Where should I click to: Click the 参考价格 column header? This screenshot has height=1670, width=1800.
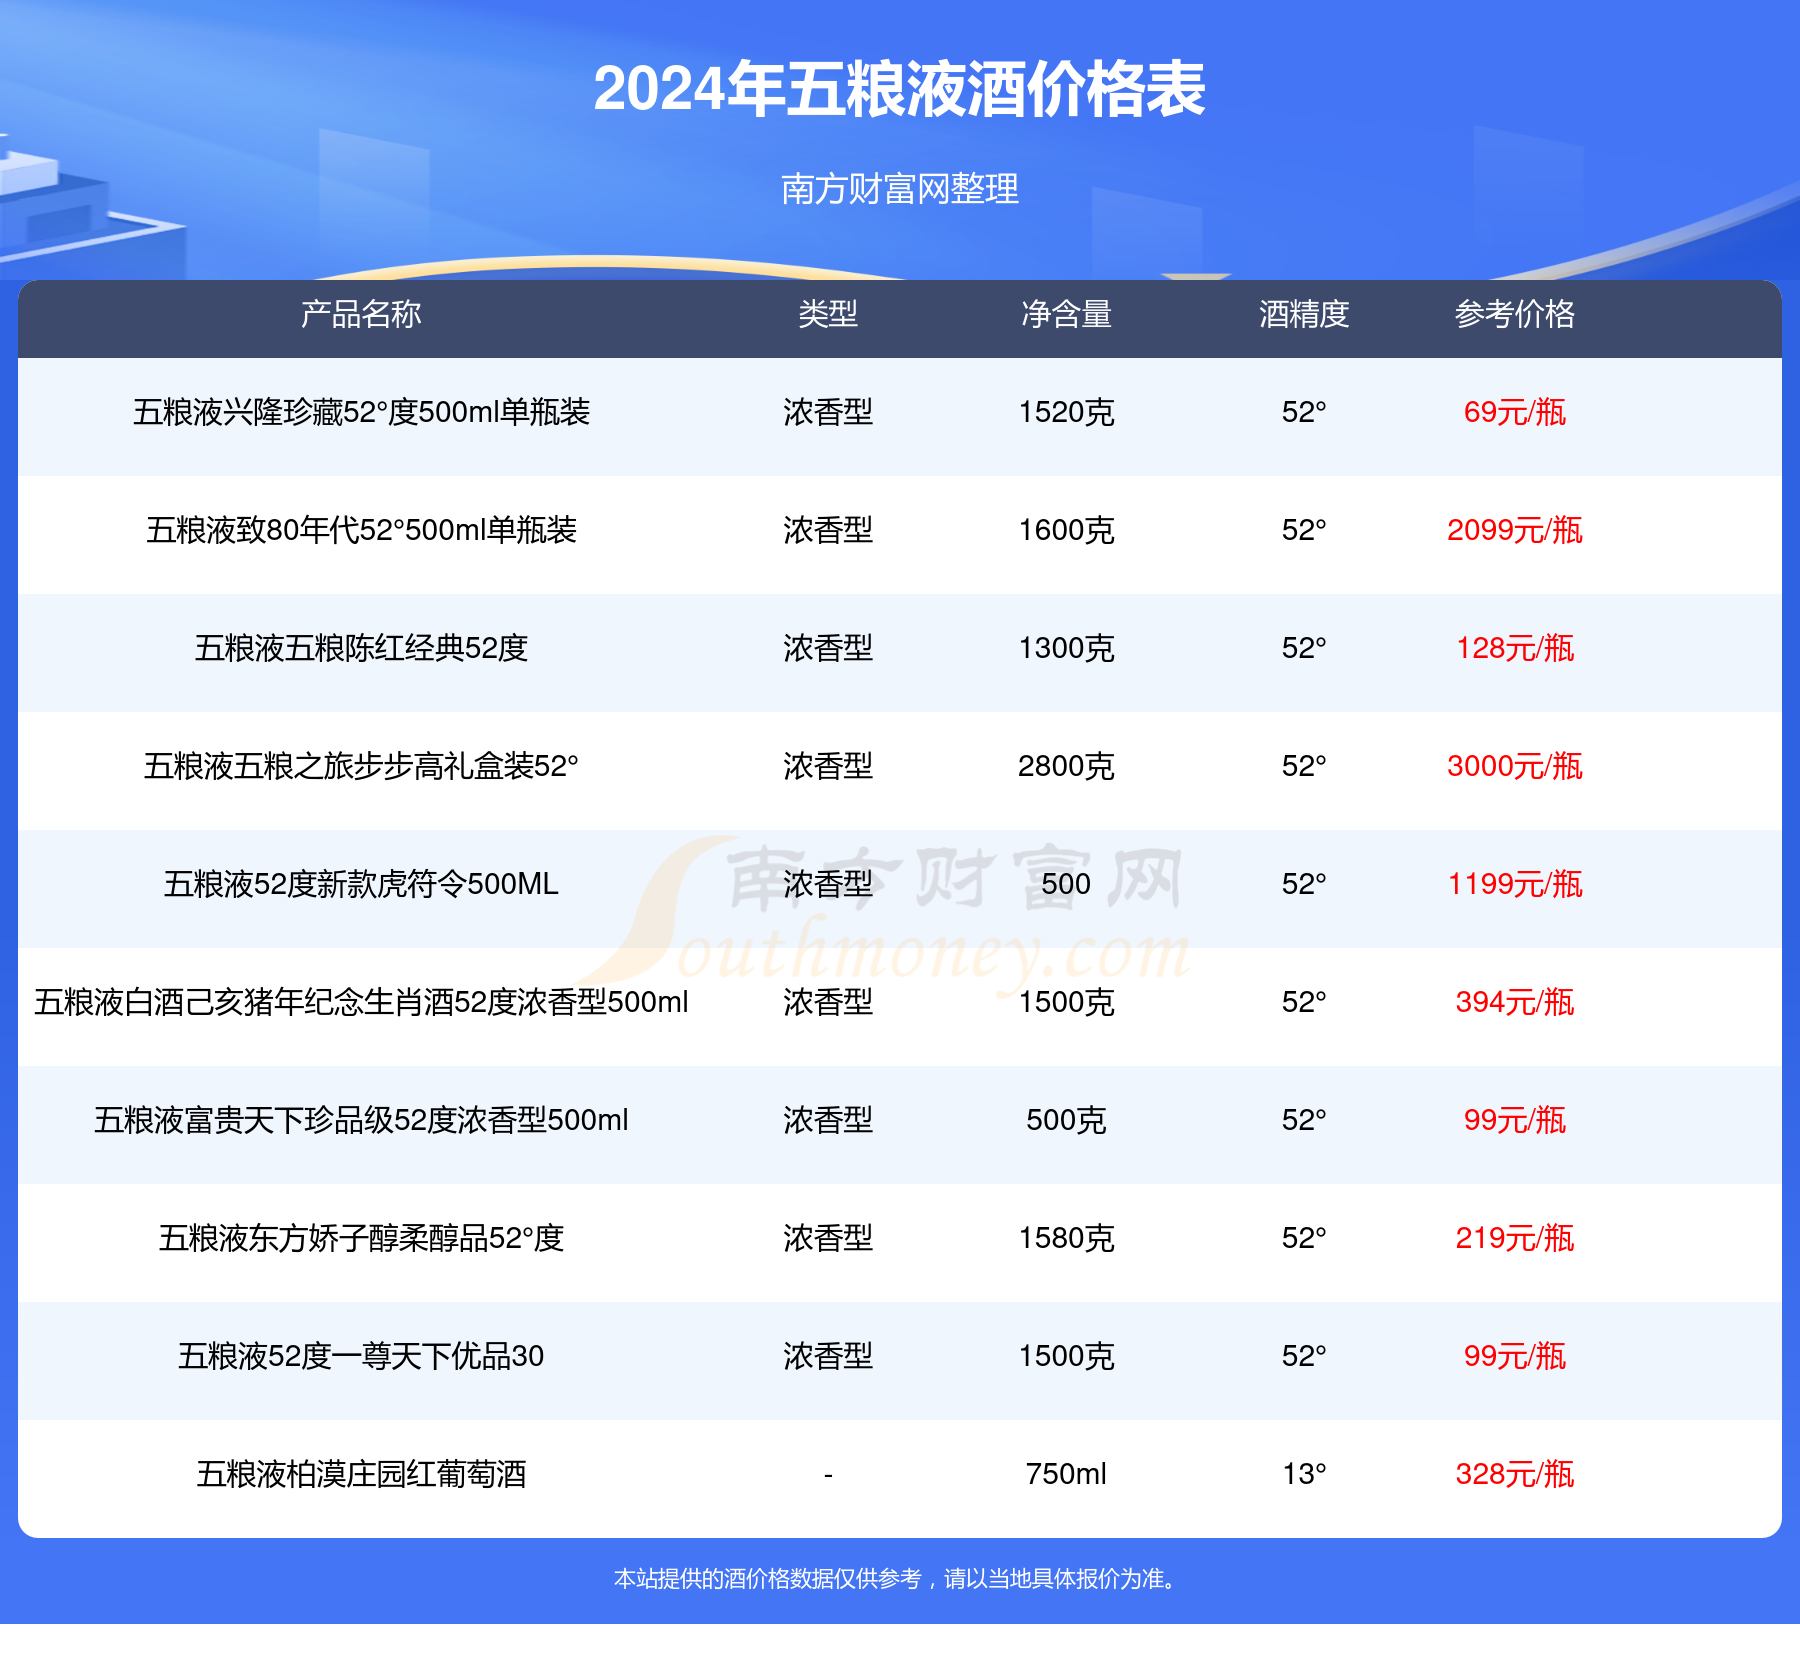coord(1515,314)
